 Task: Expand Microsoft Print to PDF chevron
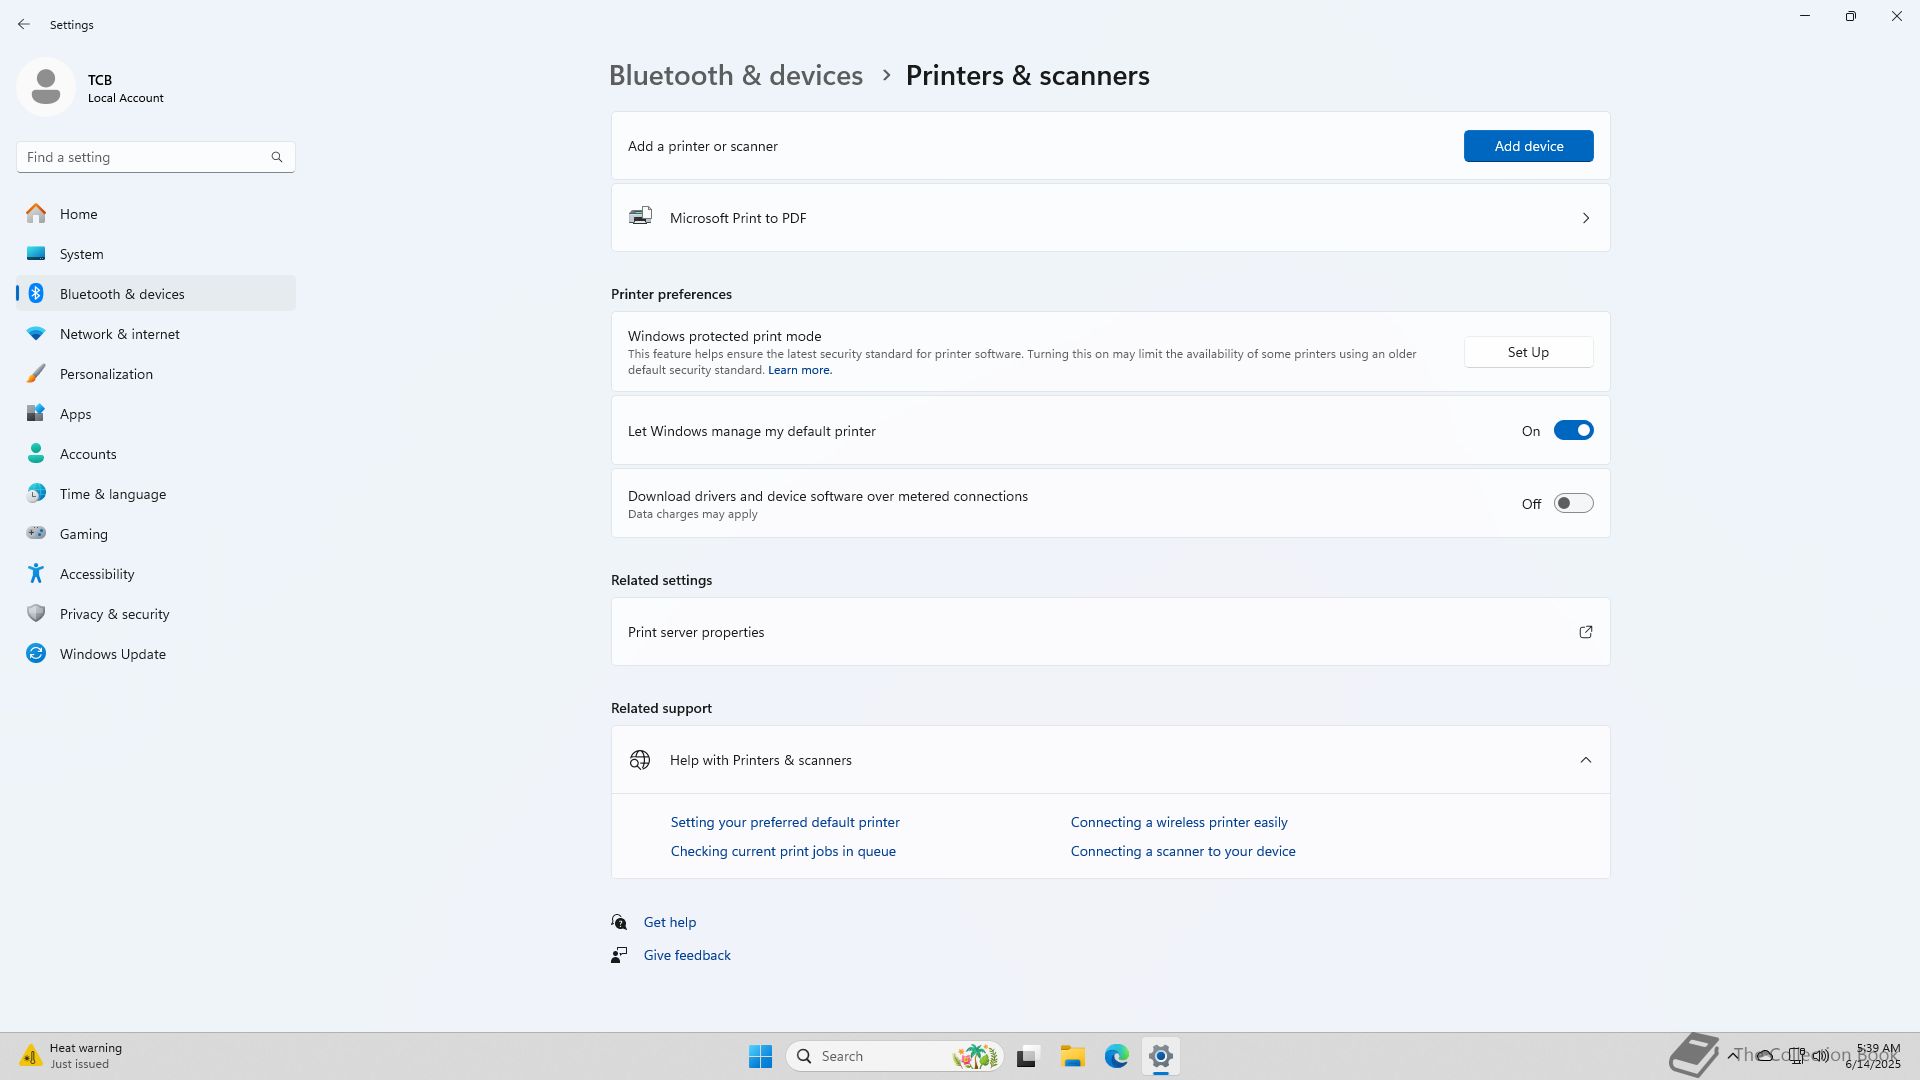(x=1585, y=218)
